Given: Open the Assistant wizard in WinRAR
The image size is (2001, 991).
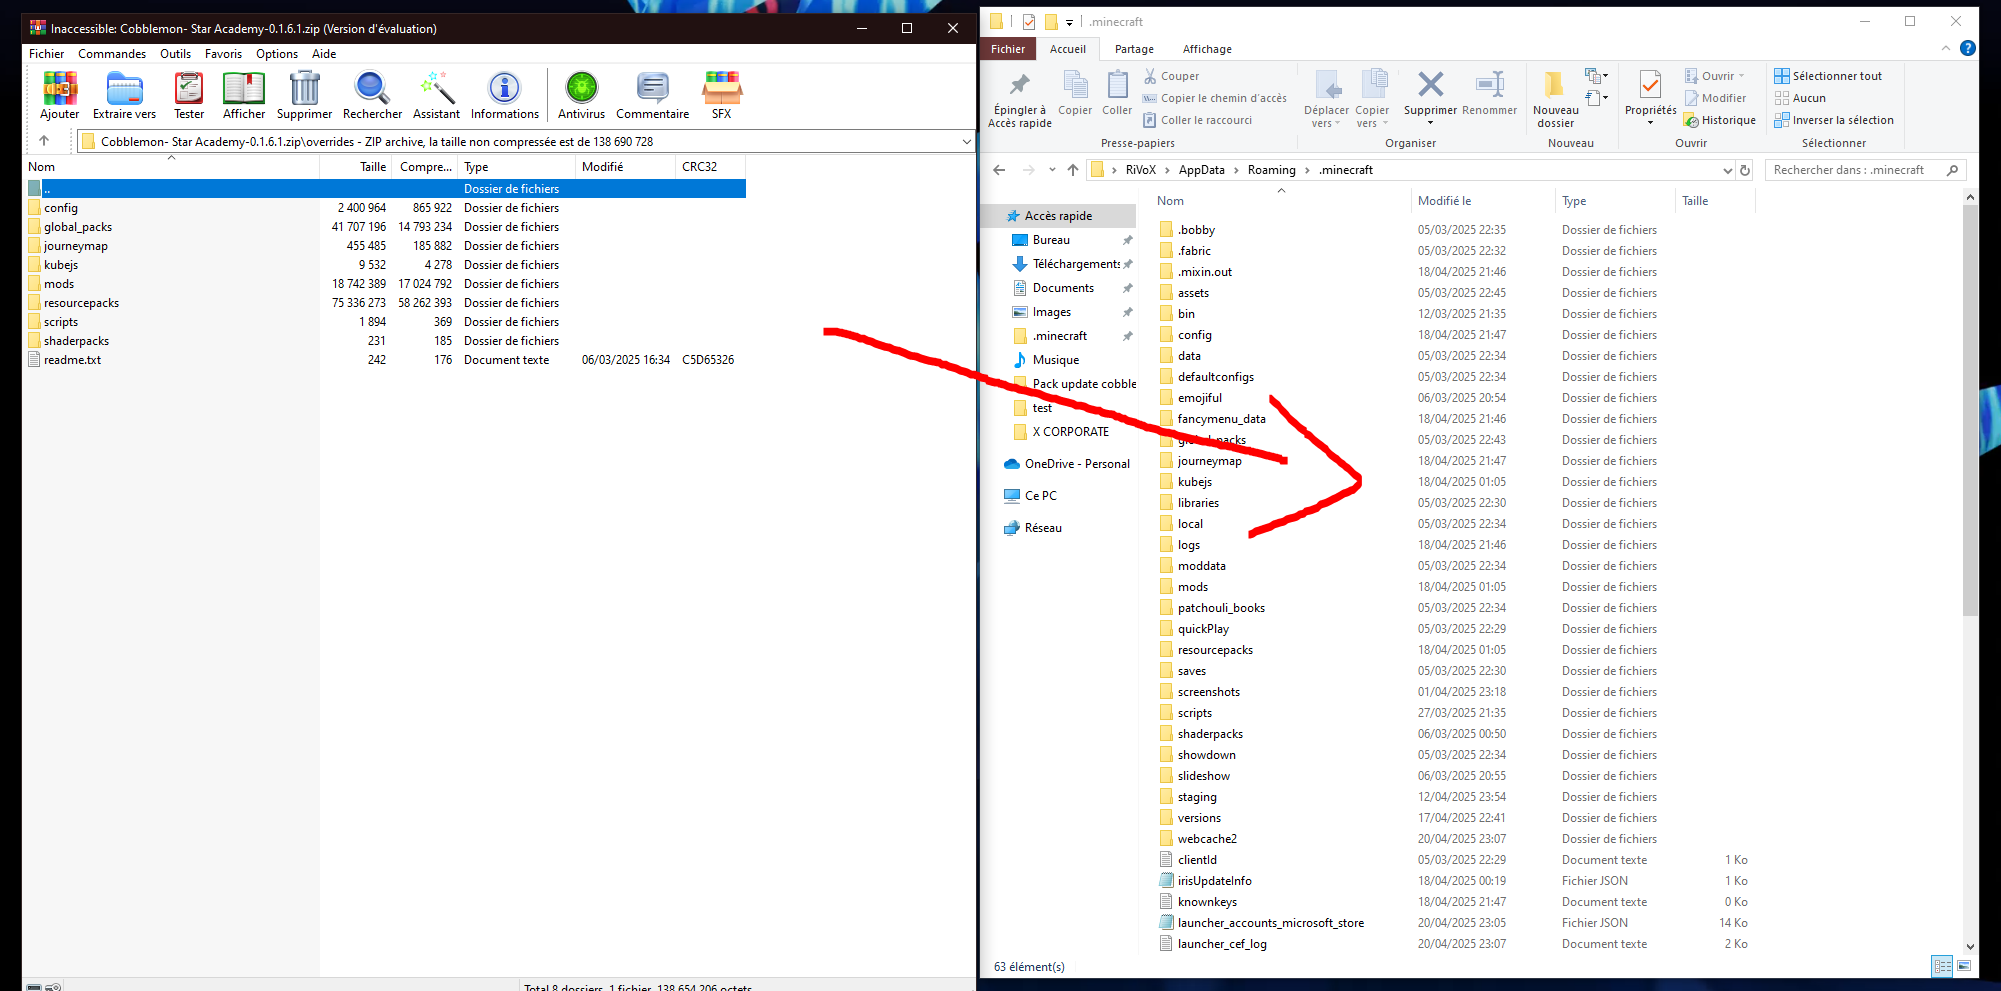Looking at the screenshot, I should 436,96.
